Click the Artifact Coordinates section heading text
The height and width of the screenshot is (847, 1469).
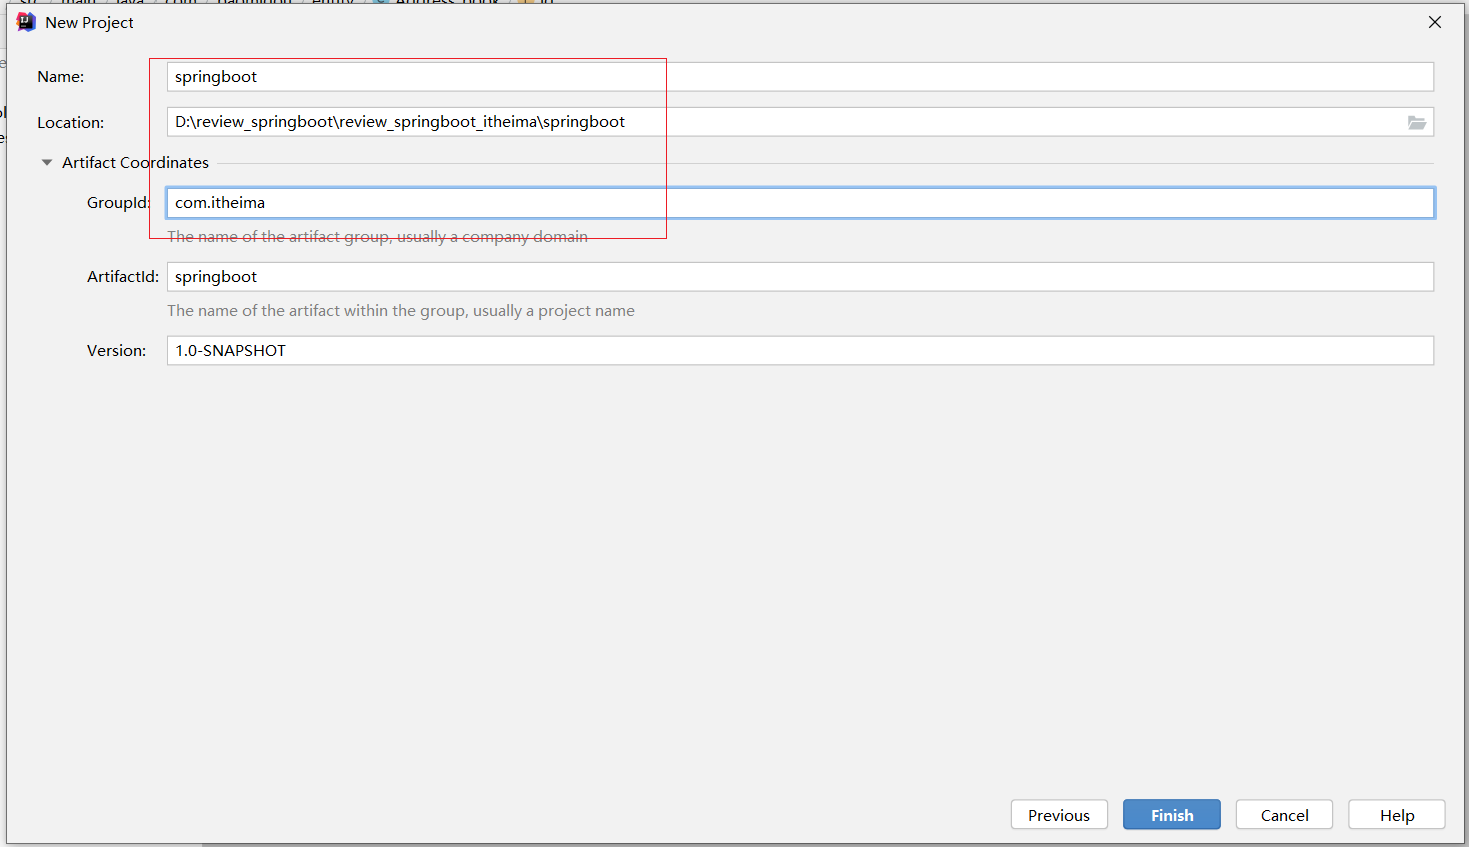pos(135,162)
